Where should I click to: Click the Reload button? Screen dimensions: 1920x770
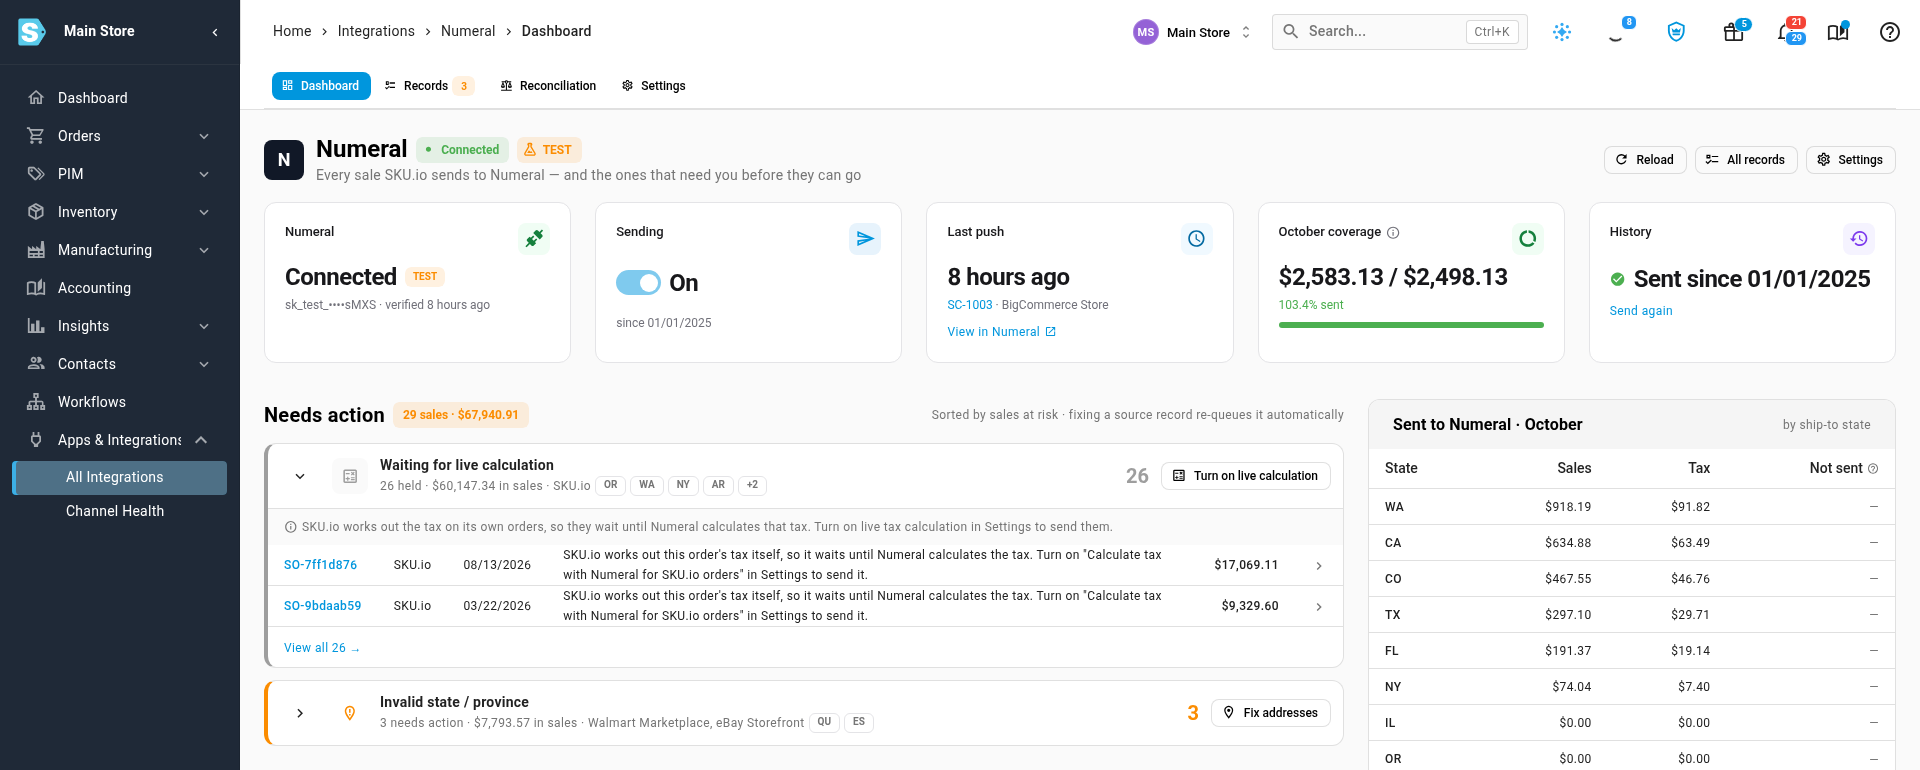[1645, 160]
